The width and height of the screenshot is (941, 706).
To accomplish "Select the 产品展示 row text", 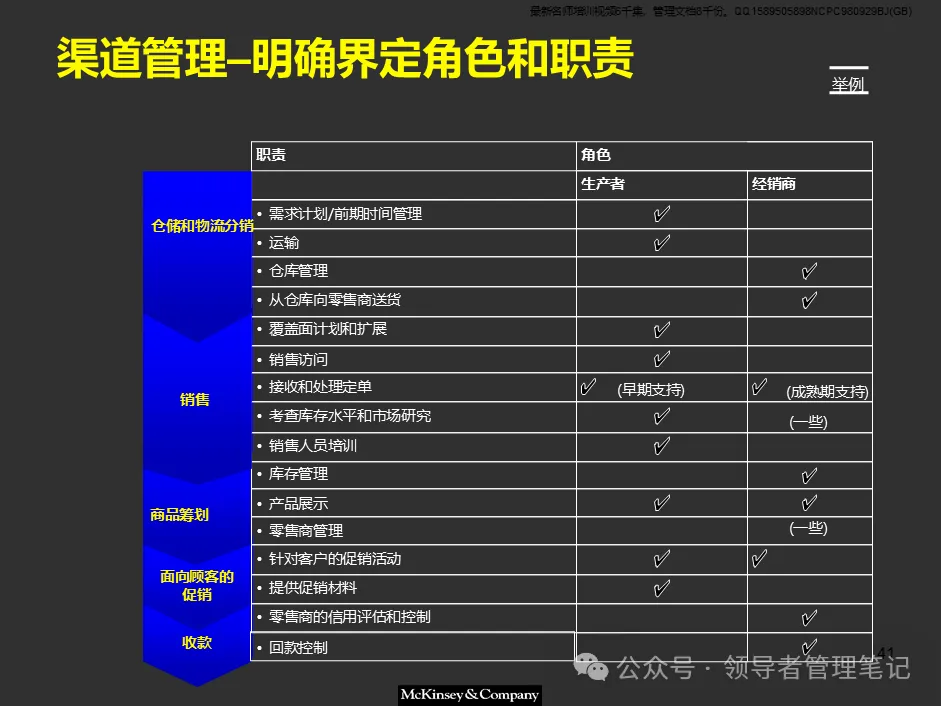I will pos(298,504).
